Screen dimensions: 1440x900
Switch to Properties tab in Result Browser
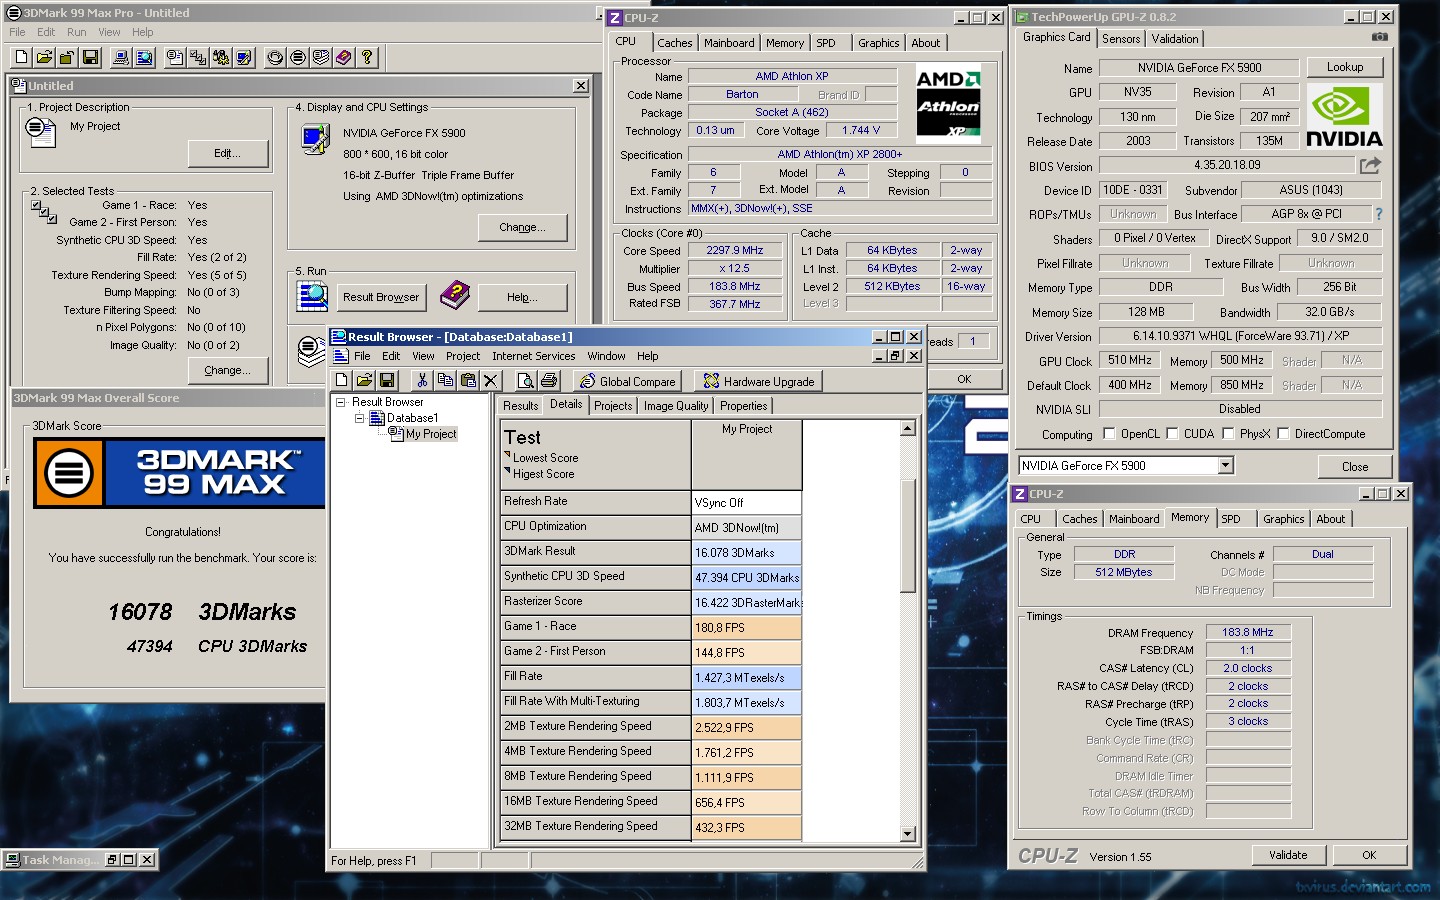tap(744, 406)
